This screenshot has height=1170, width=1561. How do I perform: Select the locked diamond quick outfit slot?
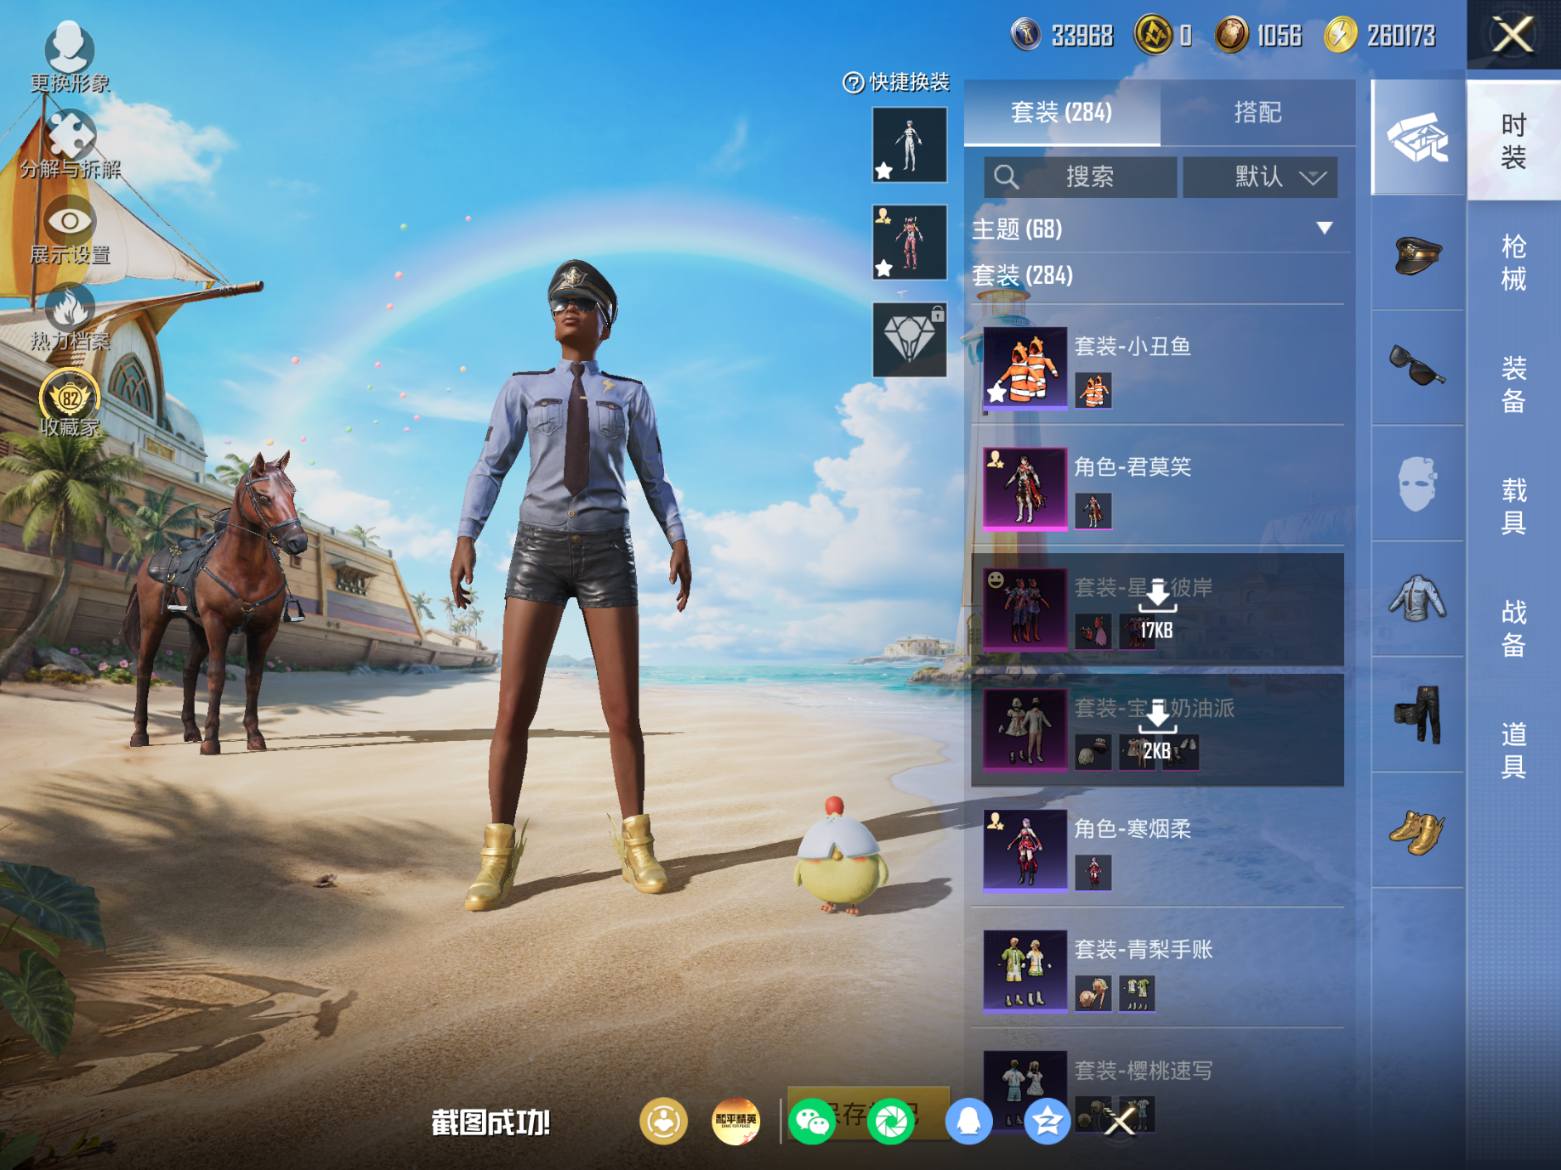(909, 339)
